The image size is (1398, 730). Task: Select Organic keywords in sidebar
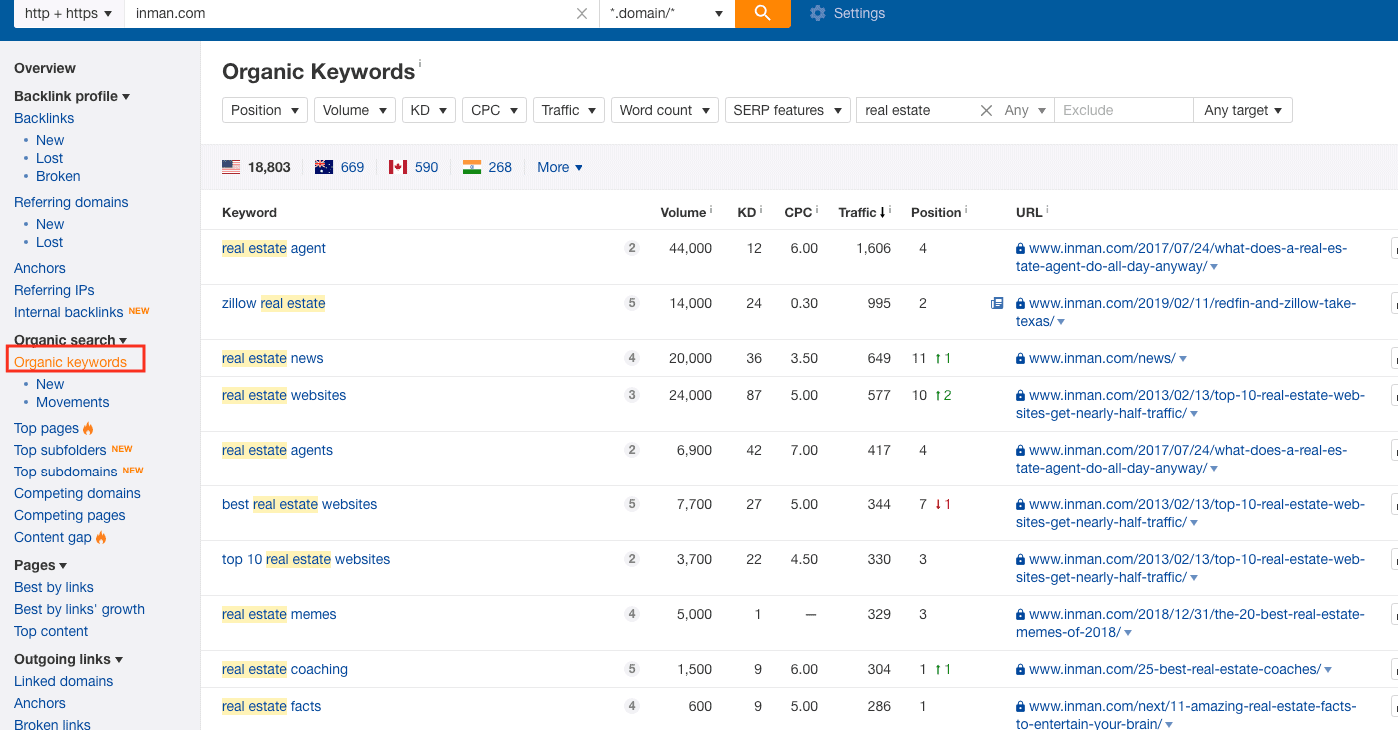pos(71,362)
